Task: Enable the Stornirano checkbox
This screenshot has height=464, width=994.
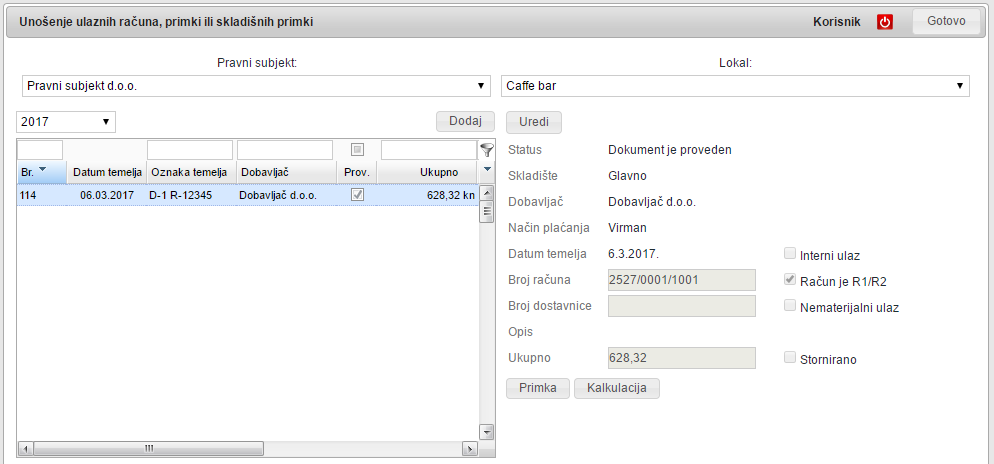Action: pyautogui.click(x=791, y=359)
